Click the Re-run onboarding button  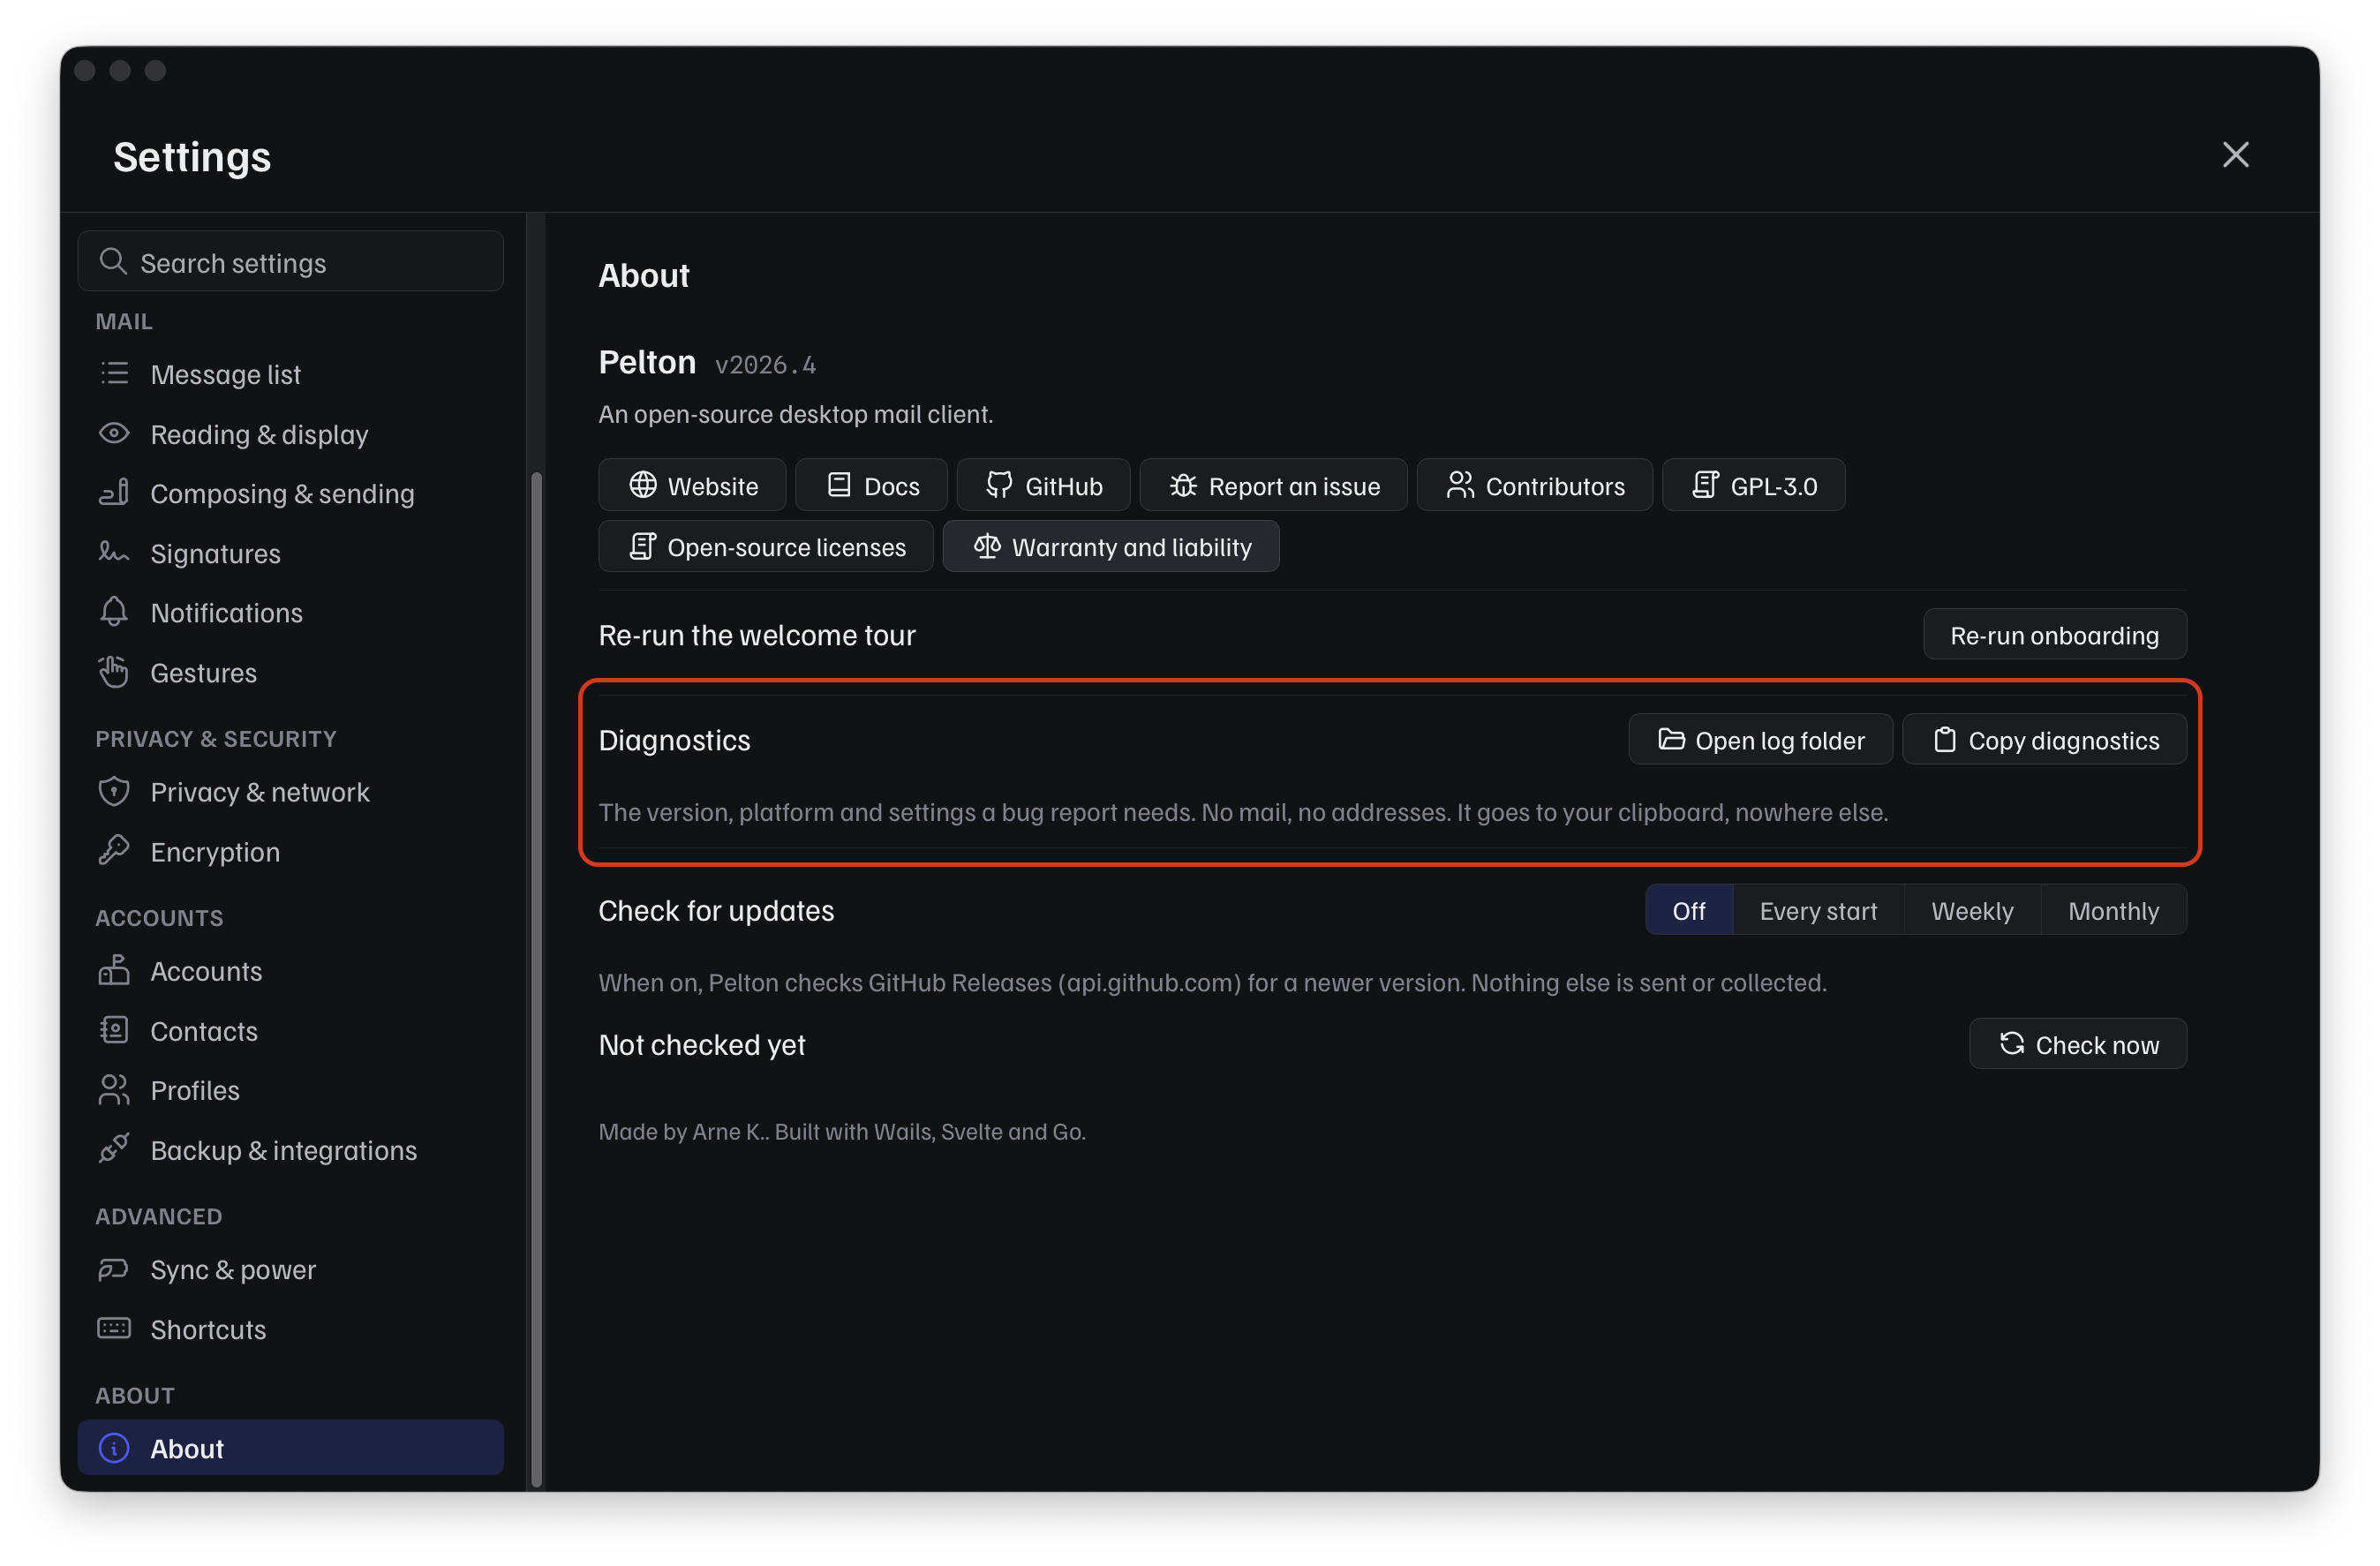[2054, 634]
